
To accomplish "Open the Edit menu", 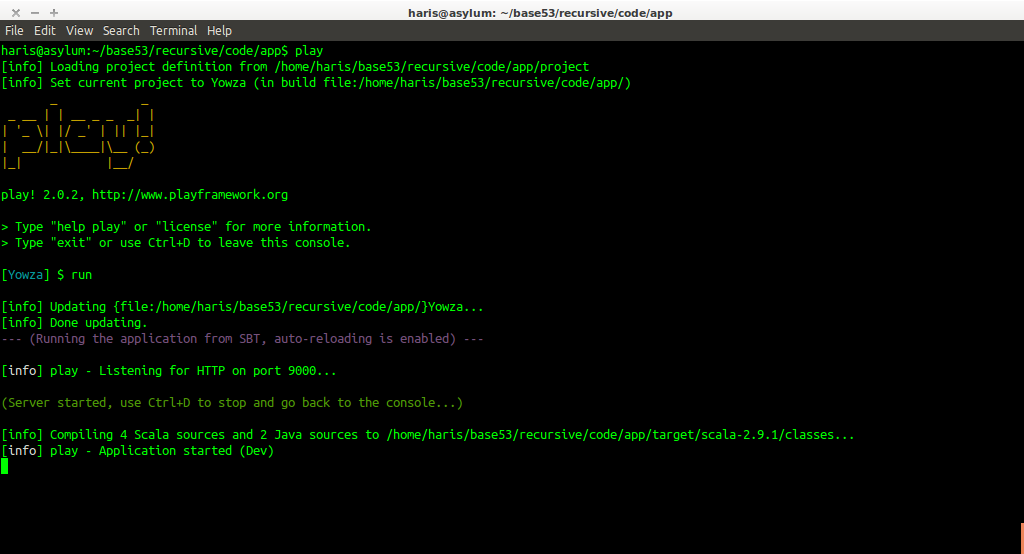I will point(45,31).
